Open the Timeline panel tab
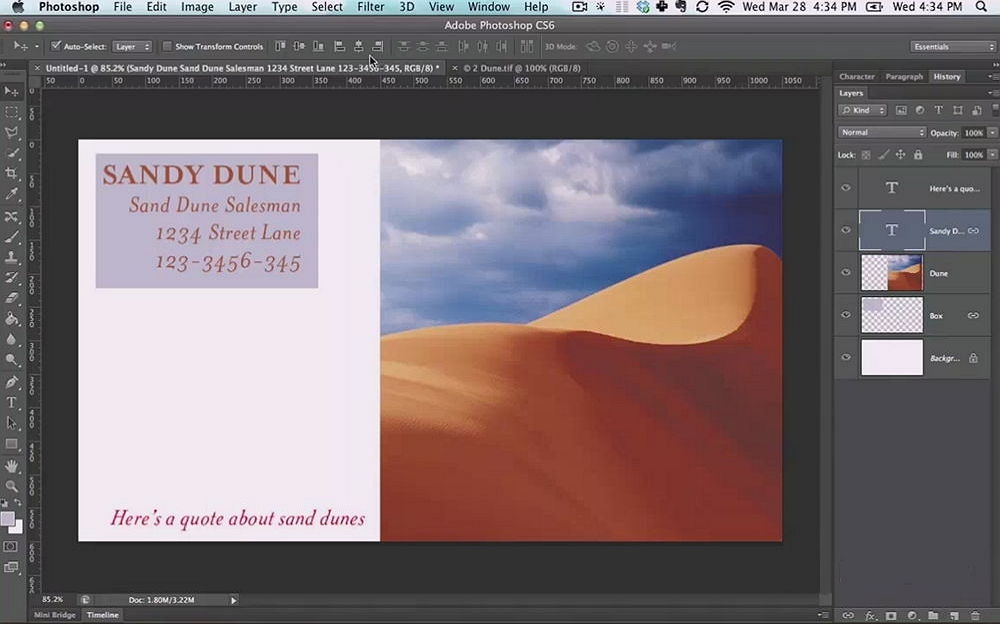 [103, 615]
